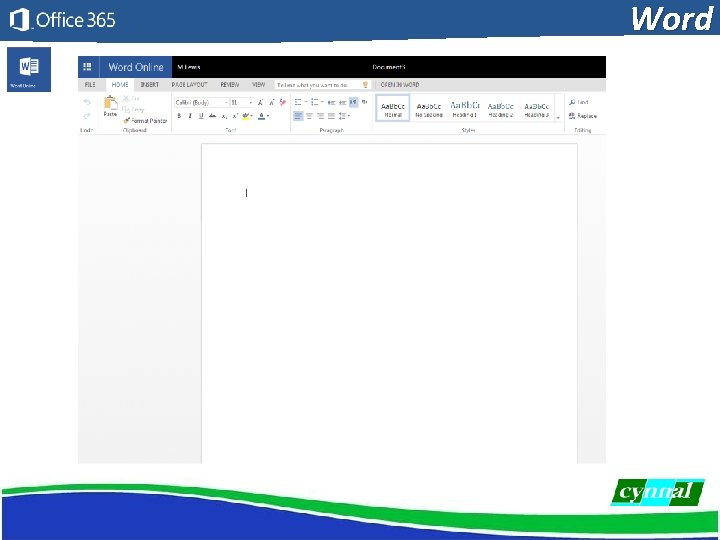Toggle left-to-right text direction

tap(353, 102)
